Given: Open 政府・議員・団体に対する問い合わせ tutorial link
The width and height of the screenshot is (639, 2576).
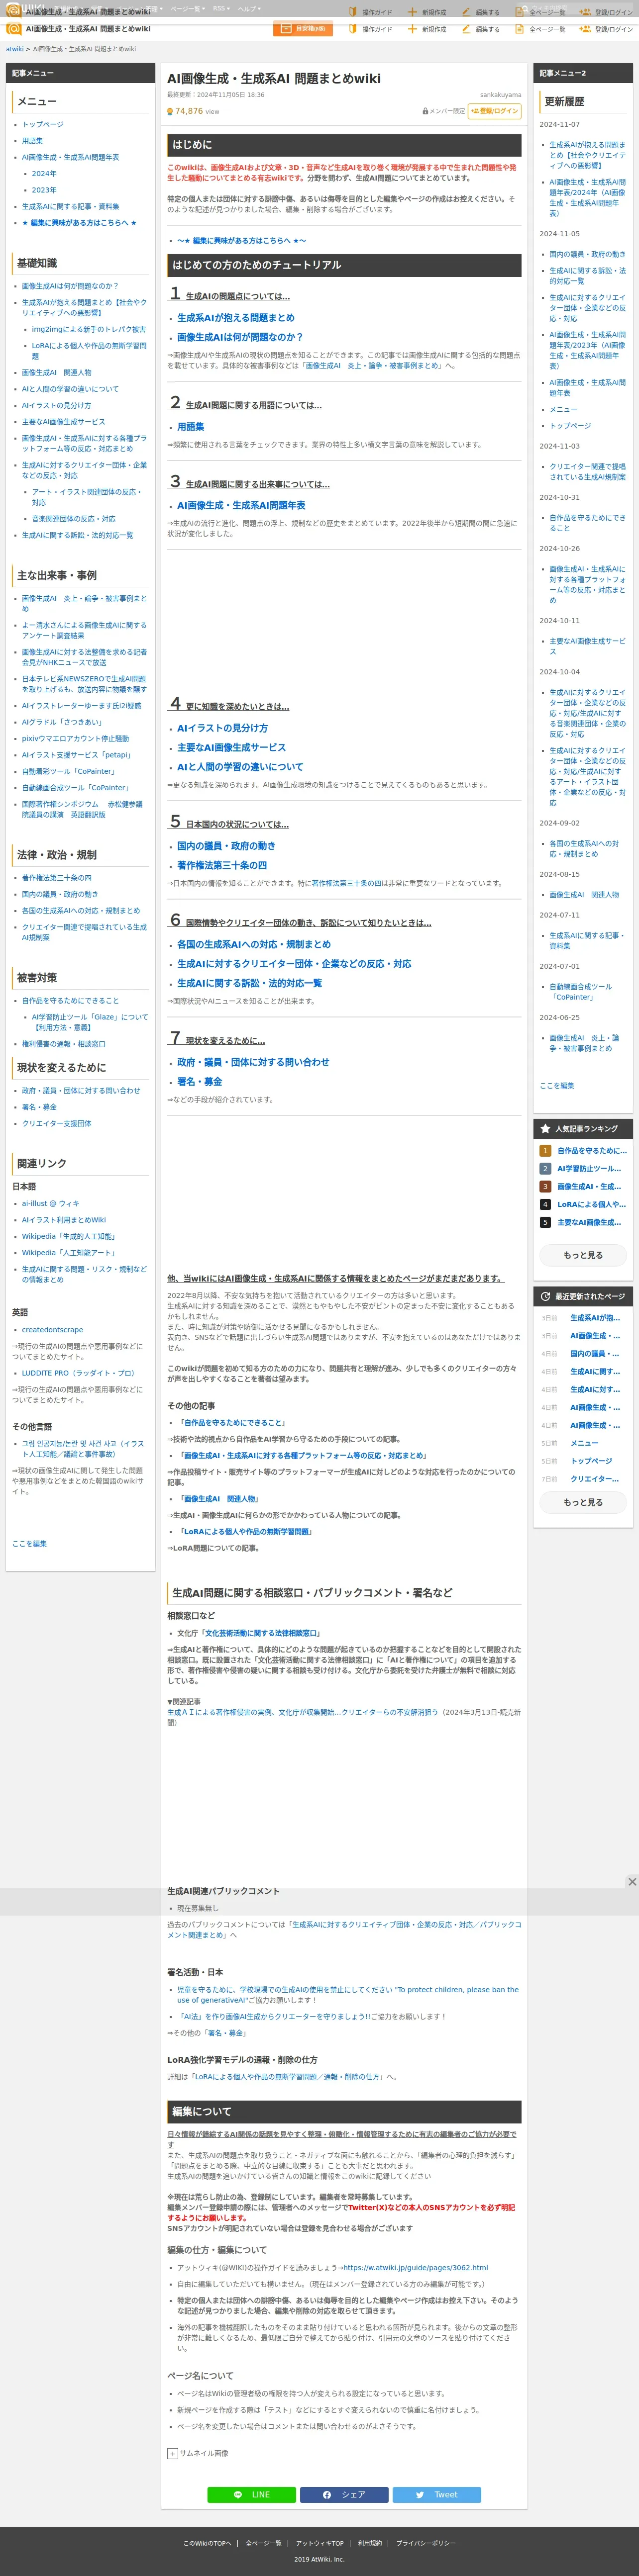Looking at the screenshot, I should [253, 1062].
